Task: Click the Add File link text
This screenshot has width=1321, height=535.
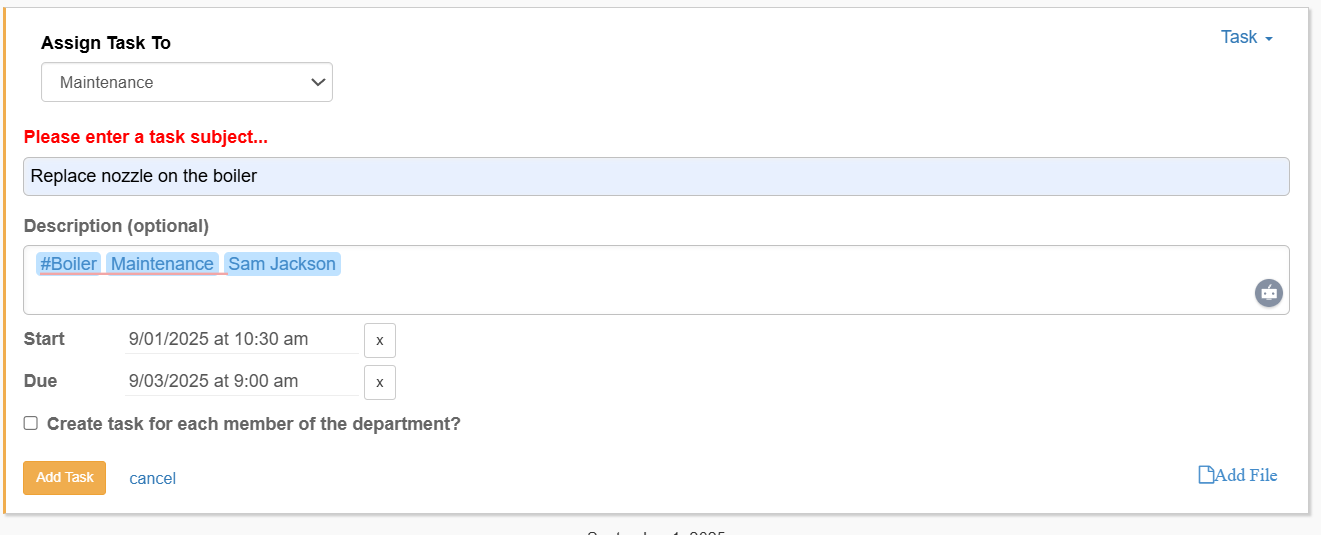Action: point(1246,475)
